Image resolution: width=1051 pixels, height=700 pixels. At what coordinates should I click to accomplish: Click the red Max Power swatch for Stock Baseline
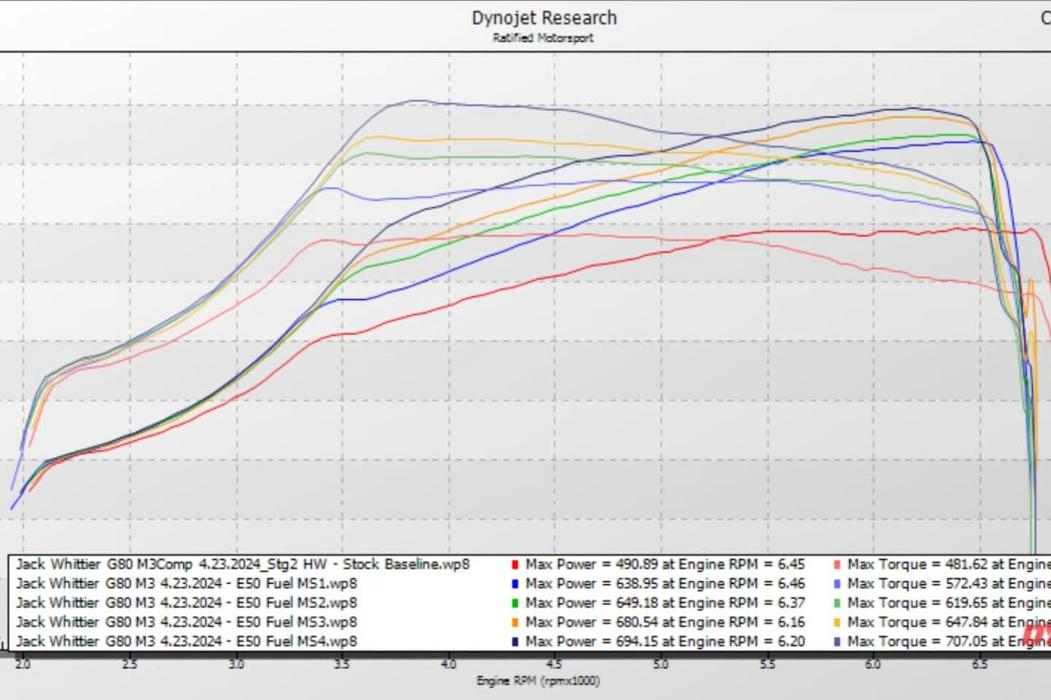pos(515,565)
